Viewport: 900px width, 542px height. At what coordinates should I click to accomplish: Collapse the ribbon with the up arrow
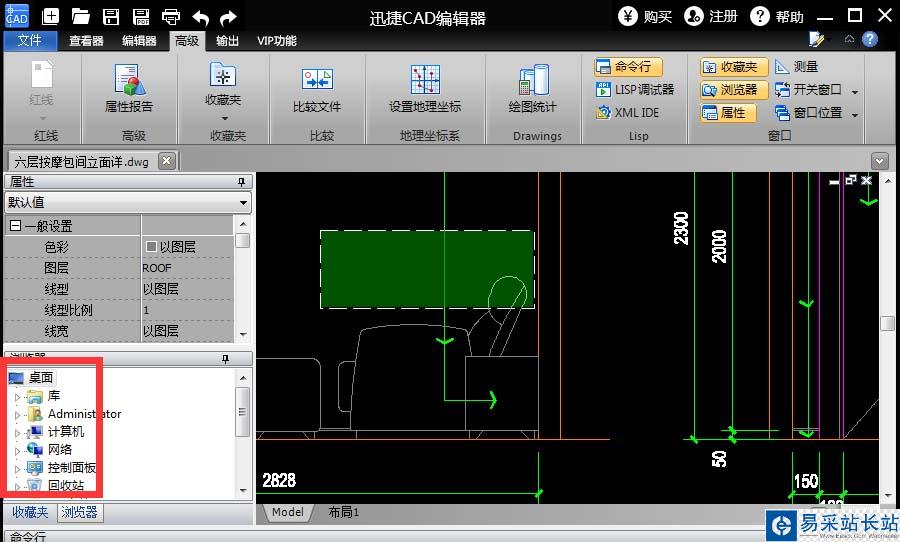coord(849,39)
